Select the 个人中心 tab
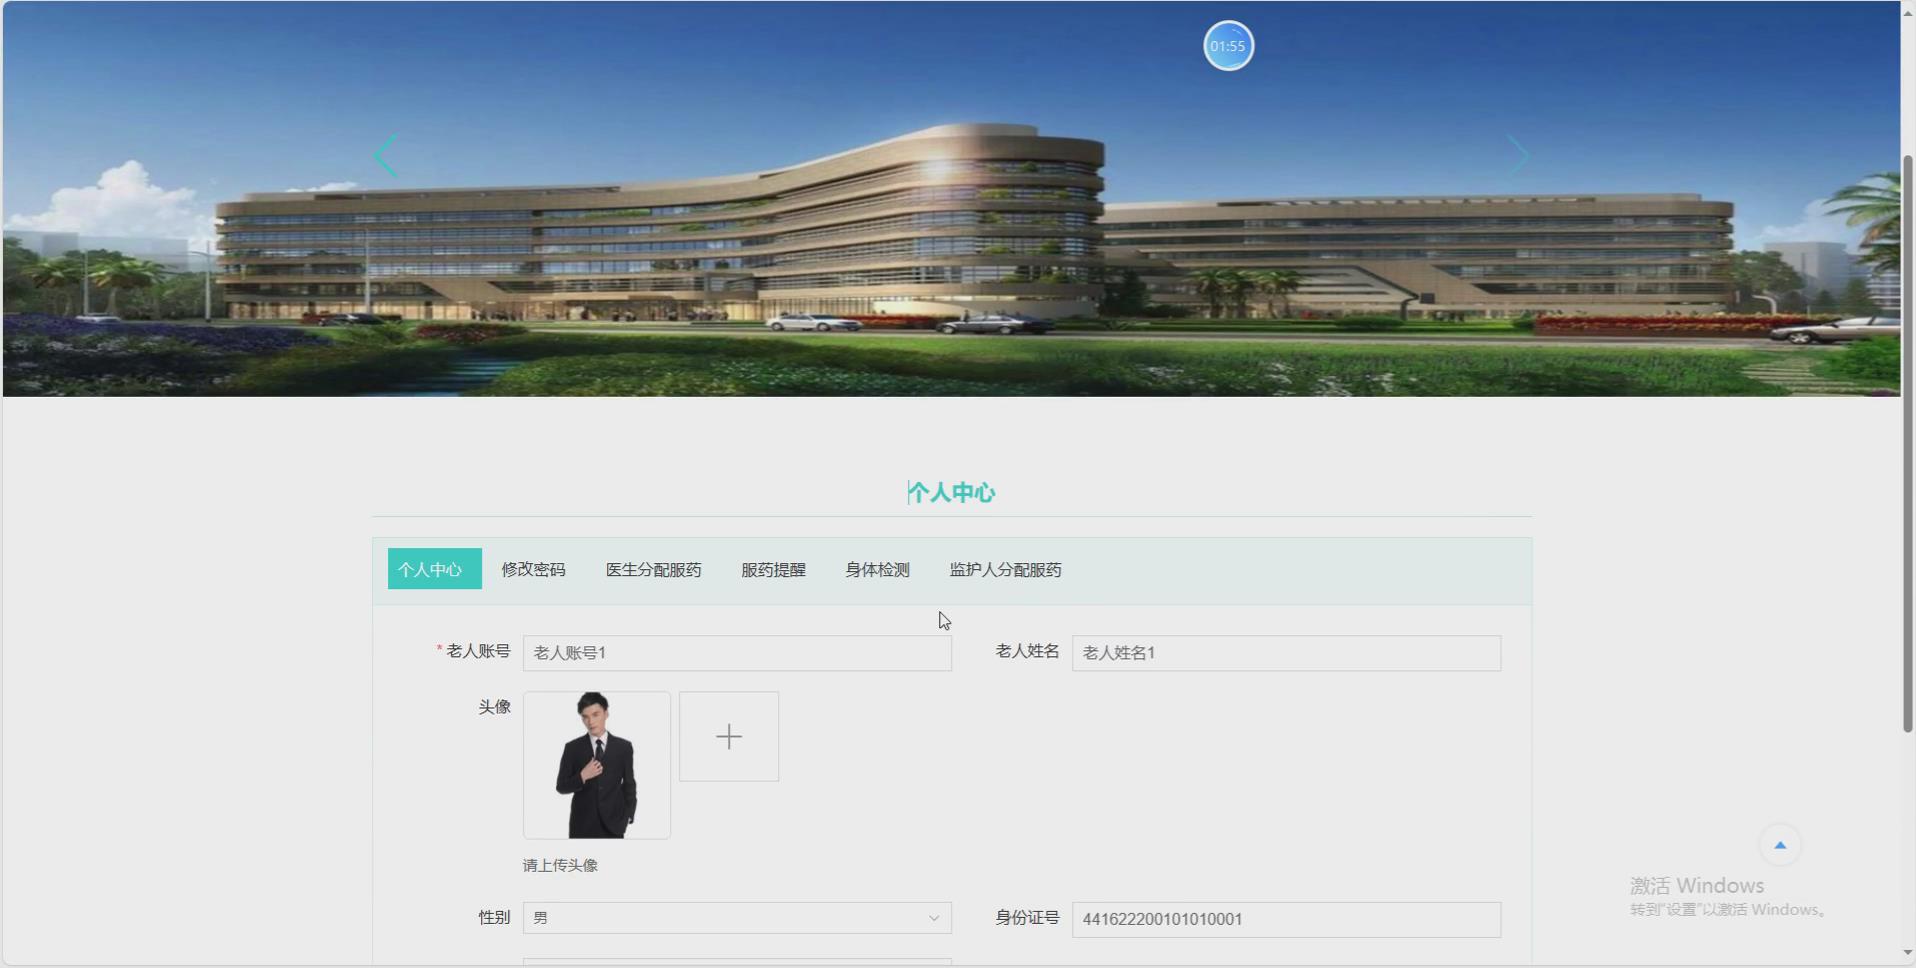Viewport: 1916px width, 968px height. click(x=433, y=569)
